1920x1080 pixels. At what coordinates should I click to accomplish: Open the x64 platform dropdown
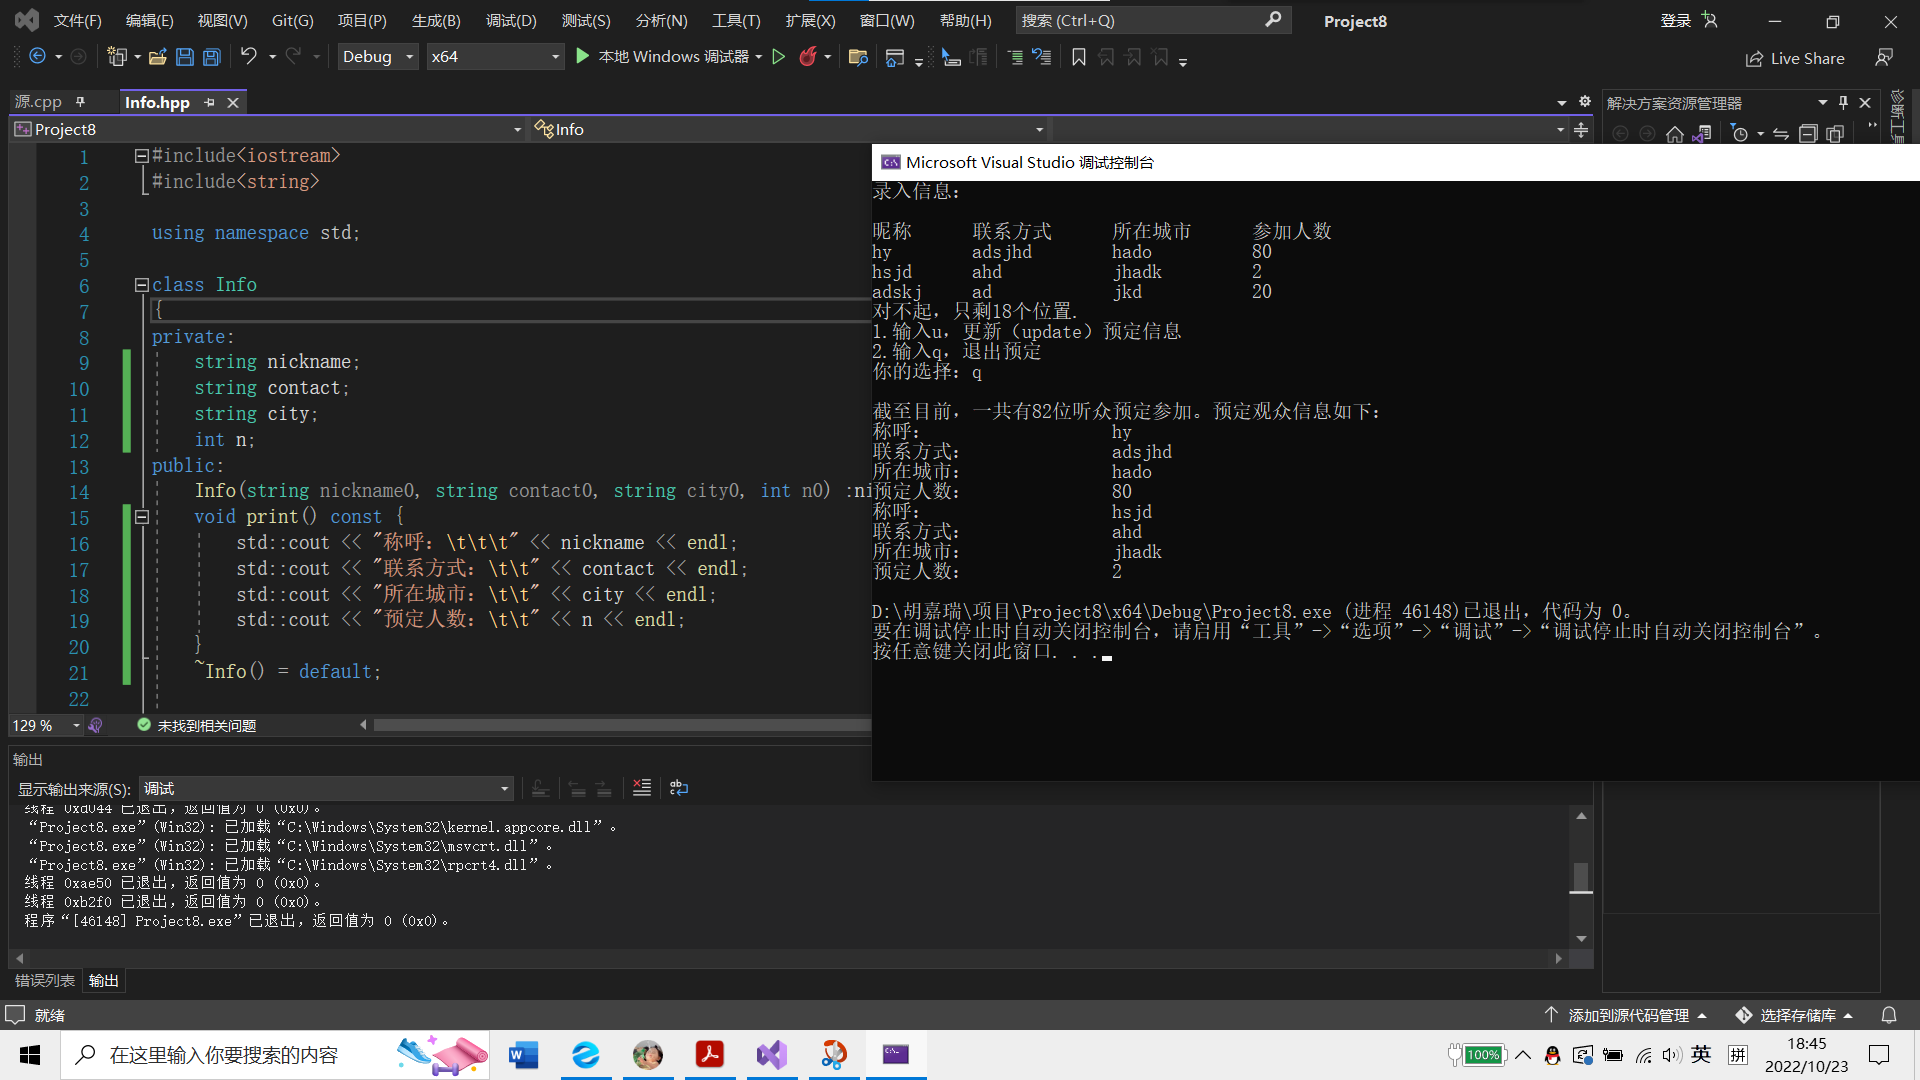point(494,57)
